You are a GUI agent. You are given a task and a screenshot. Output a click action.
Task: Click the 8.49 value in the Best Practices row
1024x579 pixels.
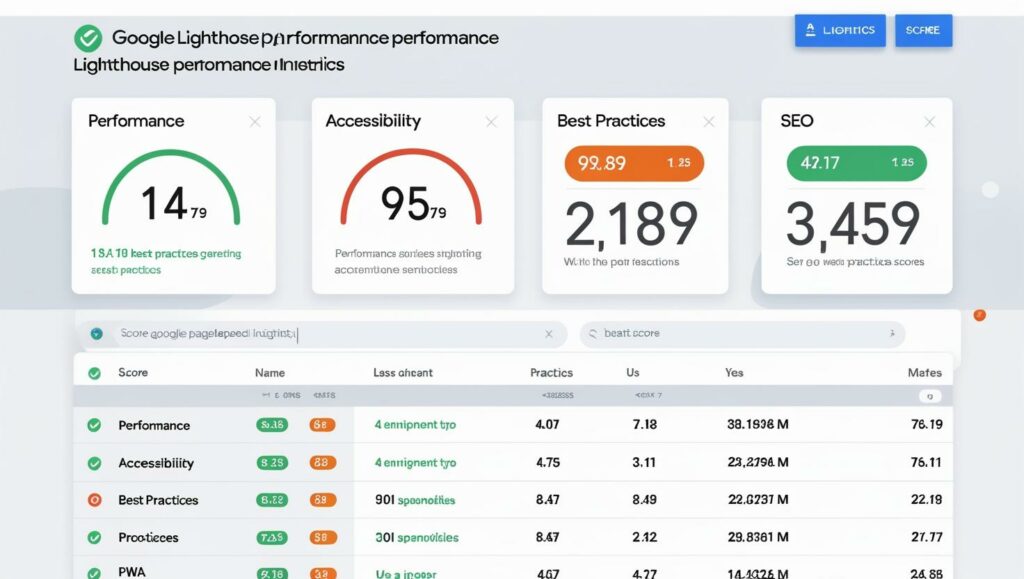[645, 500]
